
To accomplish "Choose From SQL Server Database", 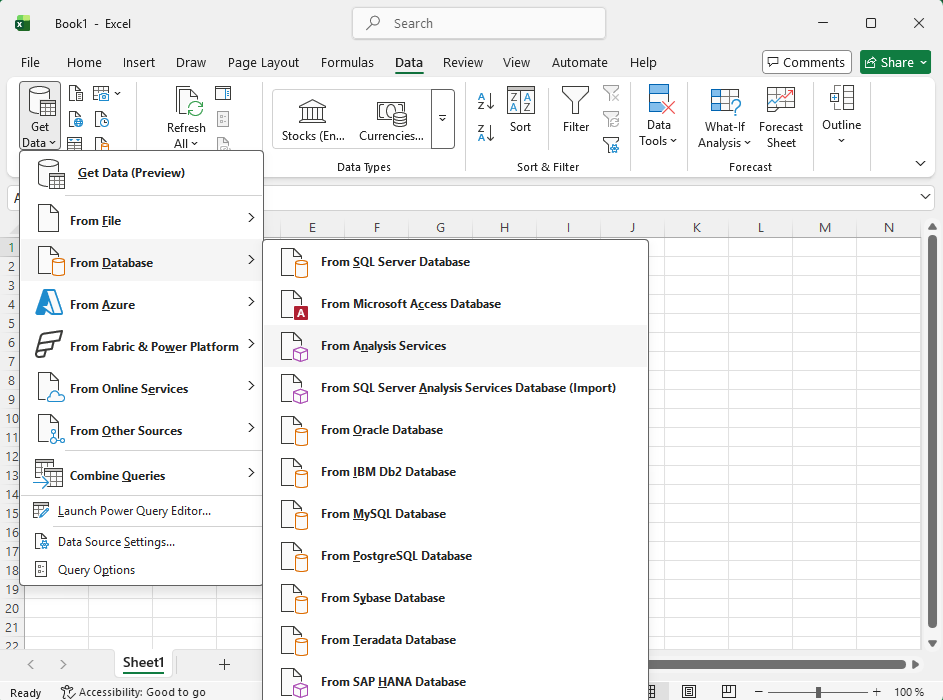I will pyautogui.click(x=456, y=262).
